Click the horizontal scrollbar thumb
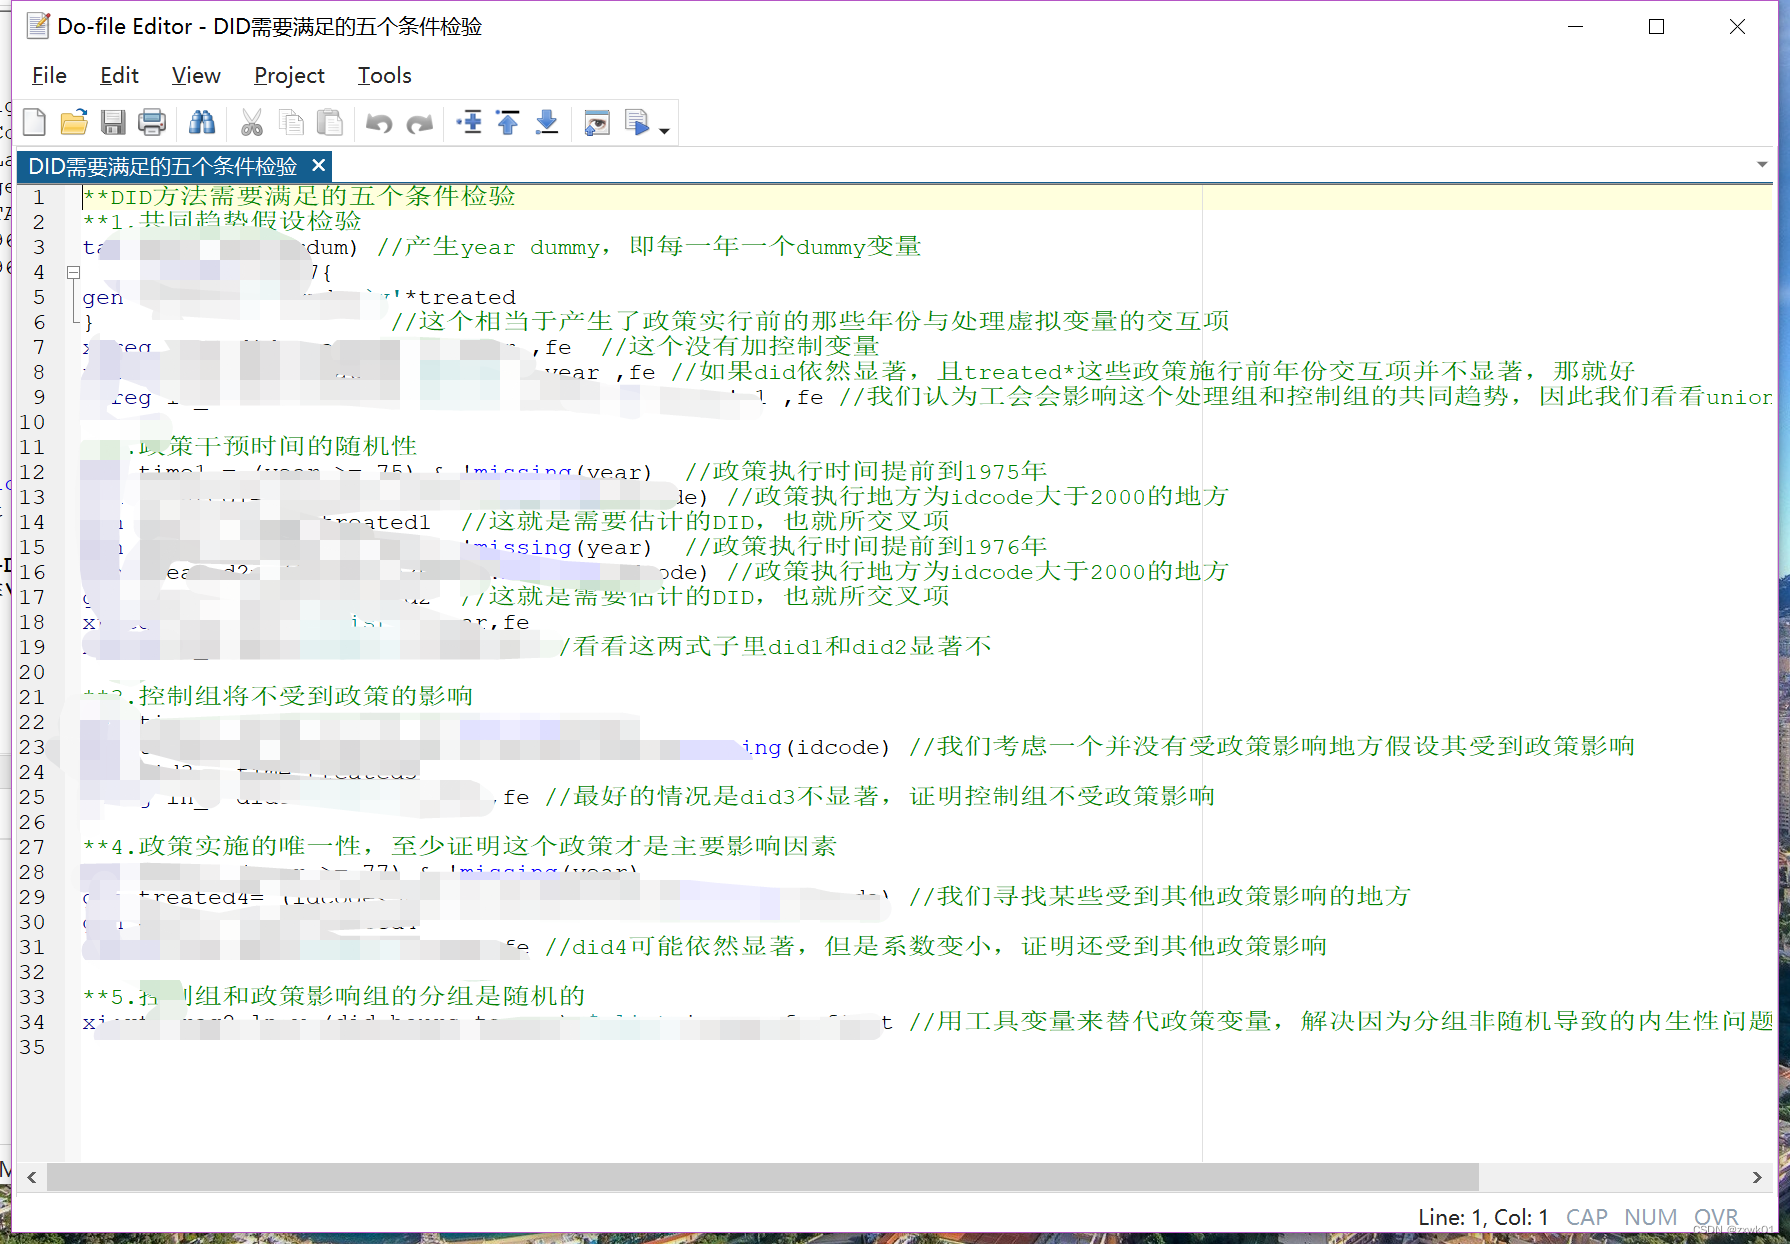Screen dimensions: 1790x1244 coord(763,1177)
